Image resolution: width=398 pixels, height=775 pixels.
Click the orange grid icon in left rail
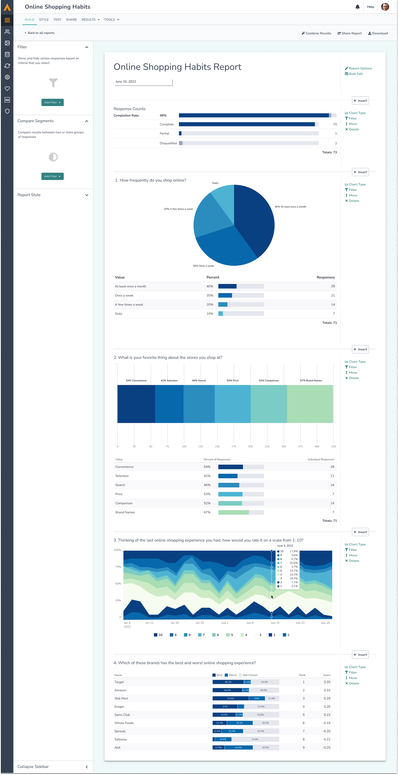pyautogui.click(x=7, y=20)
